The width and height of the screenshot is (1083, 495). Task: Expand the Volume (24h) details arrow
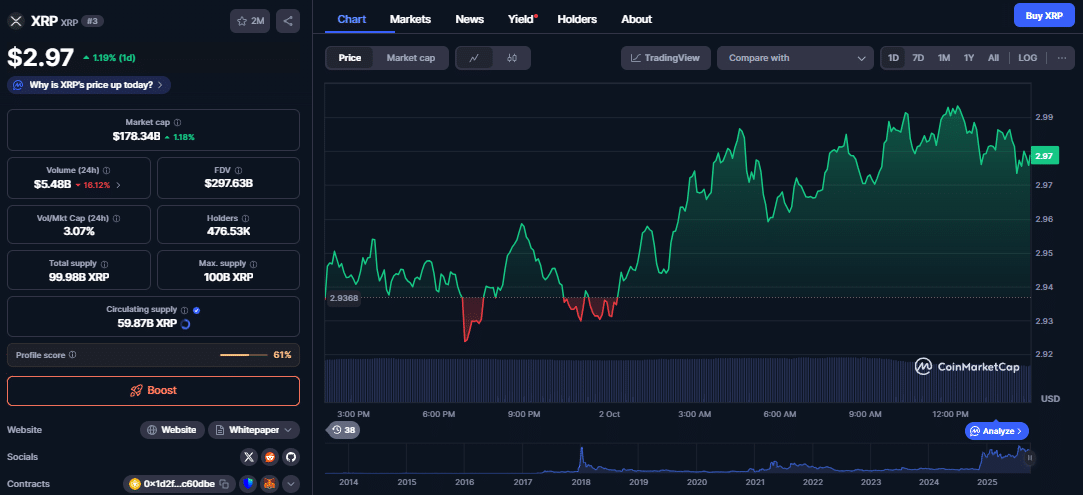[x=118, y=184]
